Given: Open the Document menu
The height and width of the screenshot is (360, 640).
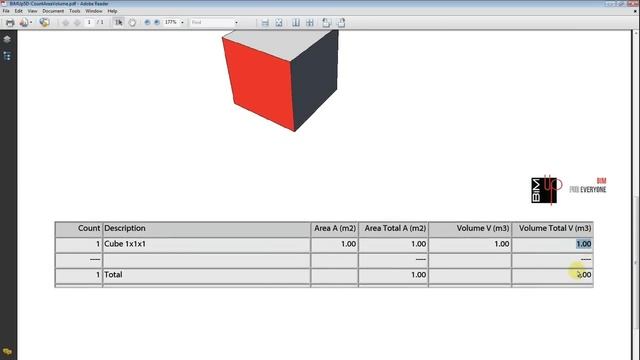Looking at the screenshot, I should (x=53, y=11).
